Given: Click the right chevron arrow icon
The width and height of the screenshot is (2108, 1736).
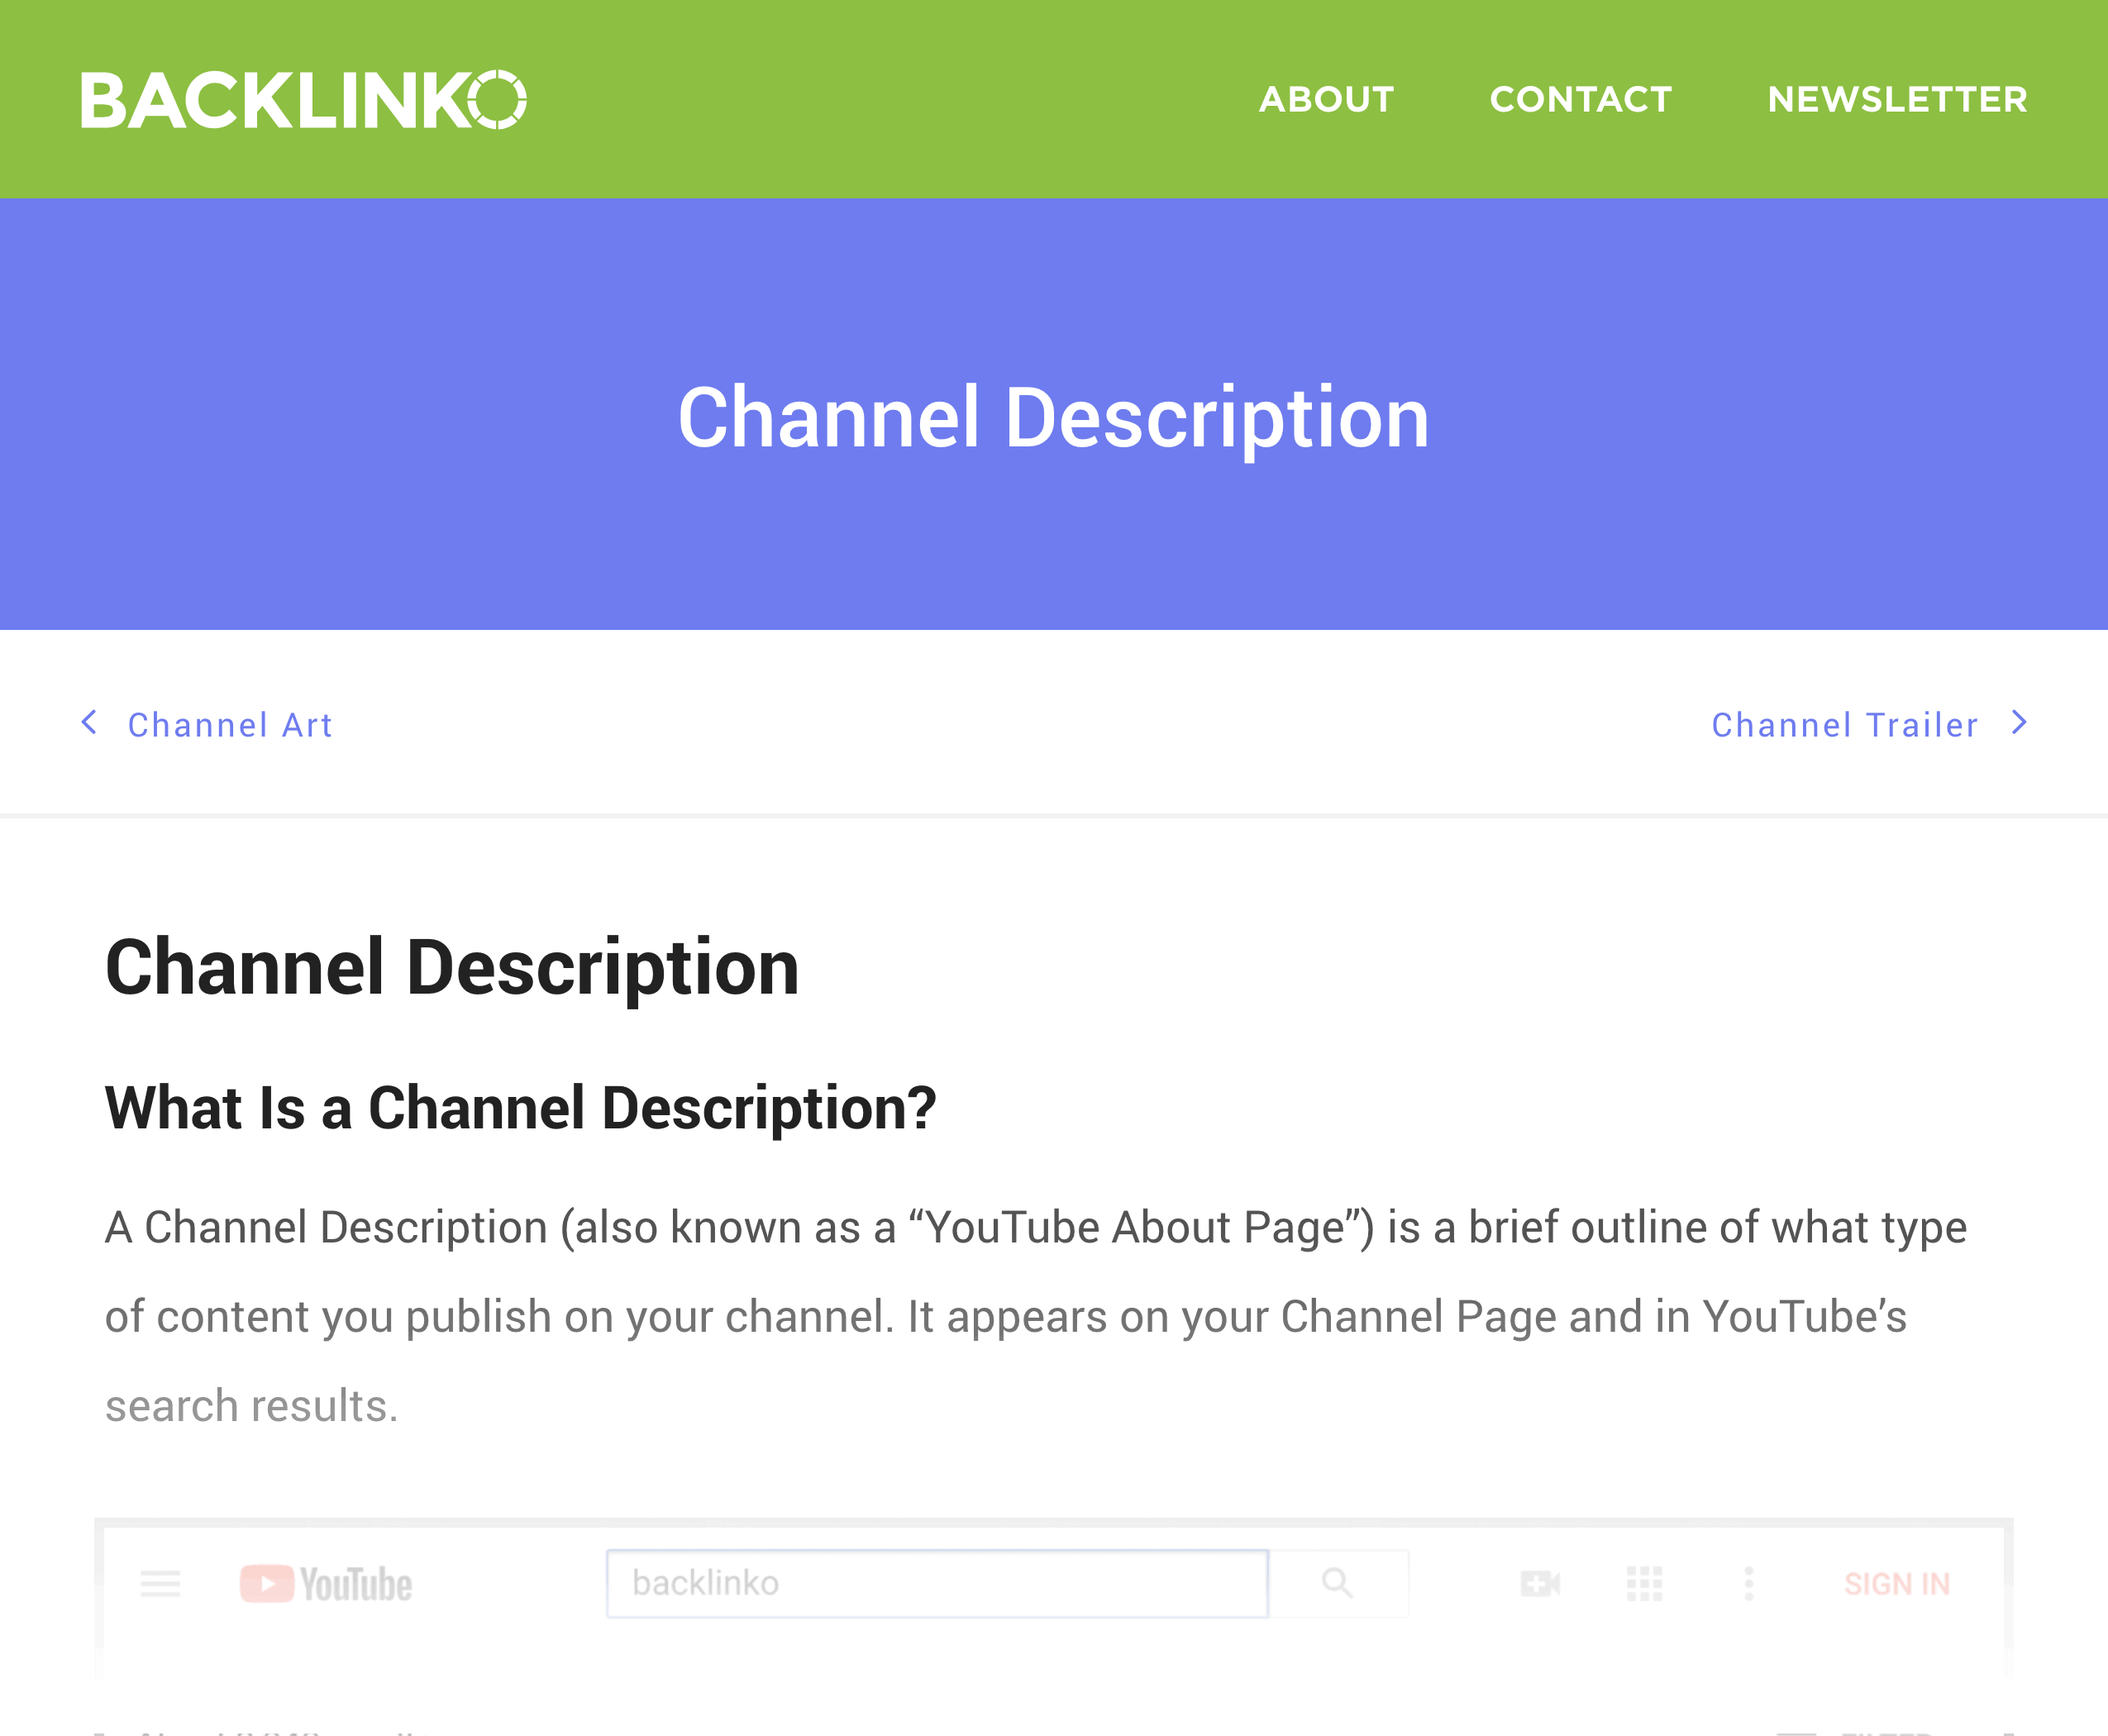Looking at the screenshot, I should point(2019,721).
